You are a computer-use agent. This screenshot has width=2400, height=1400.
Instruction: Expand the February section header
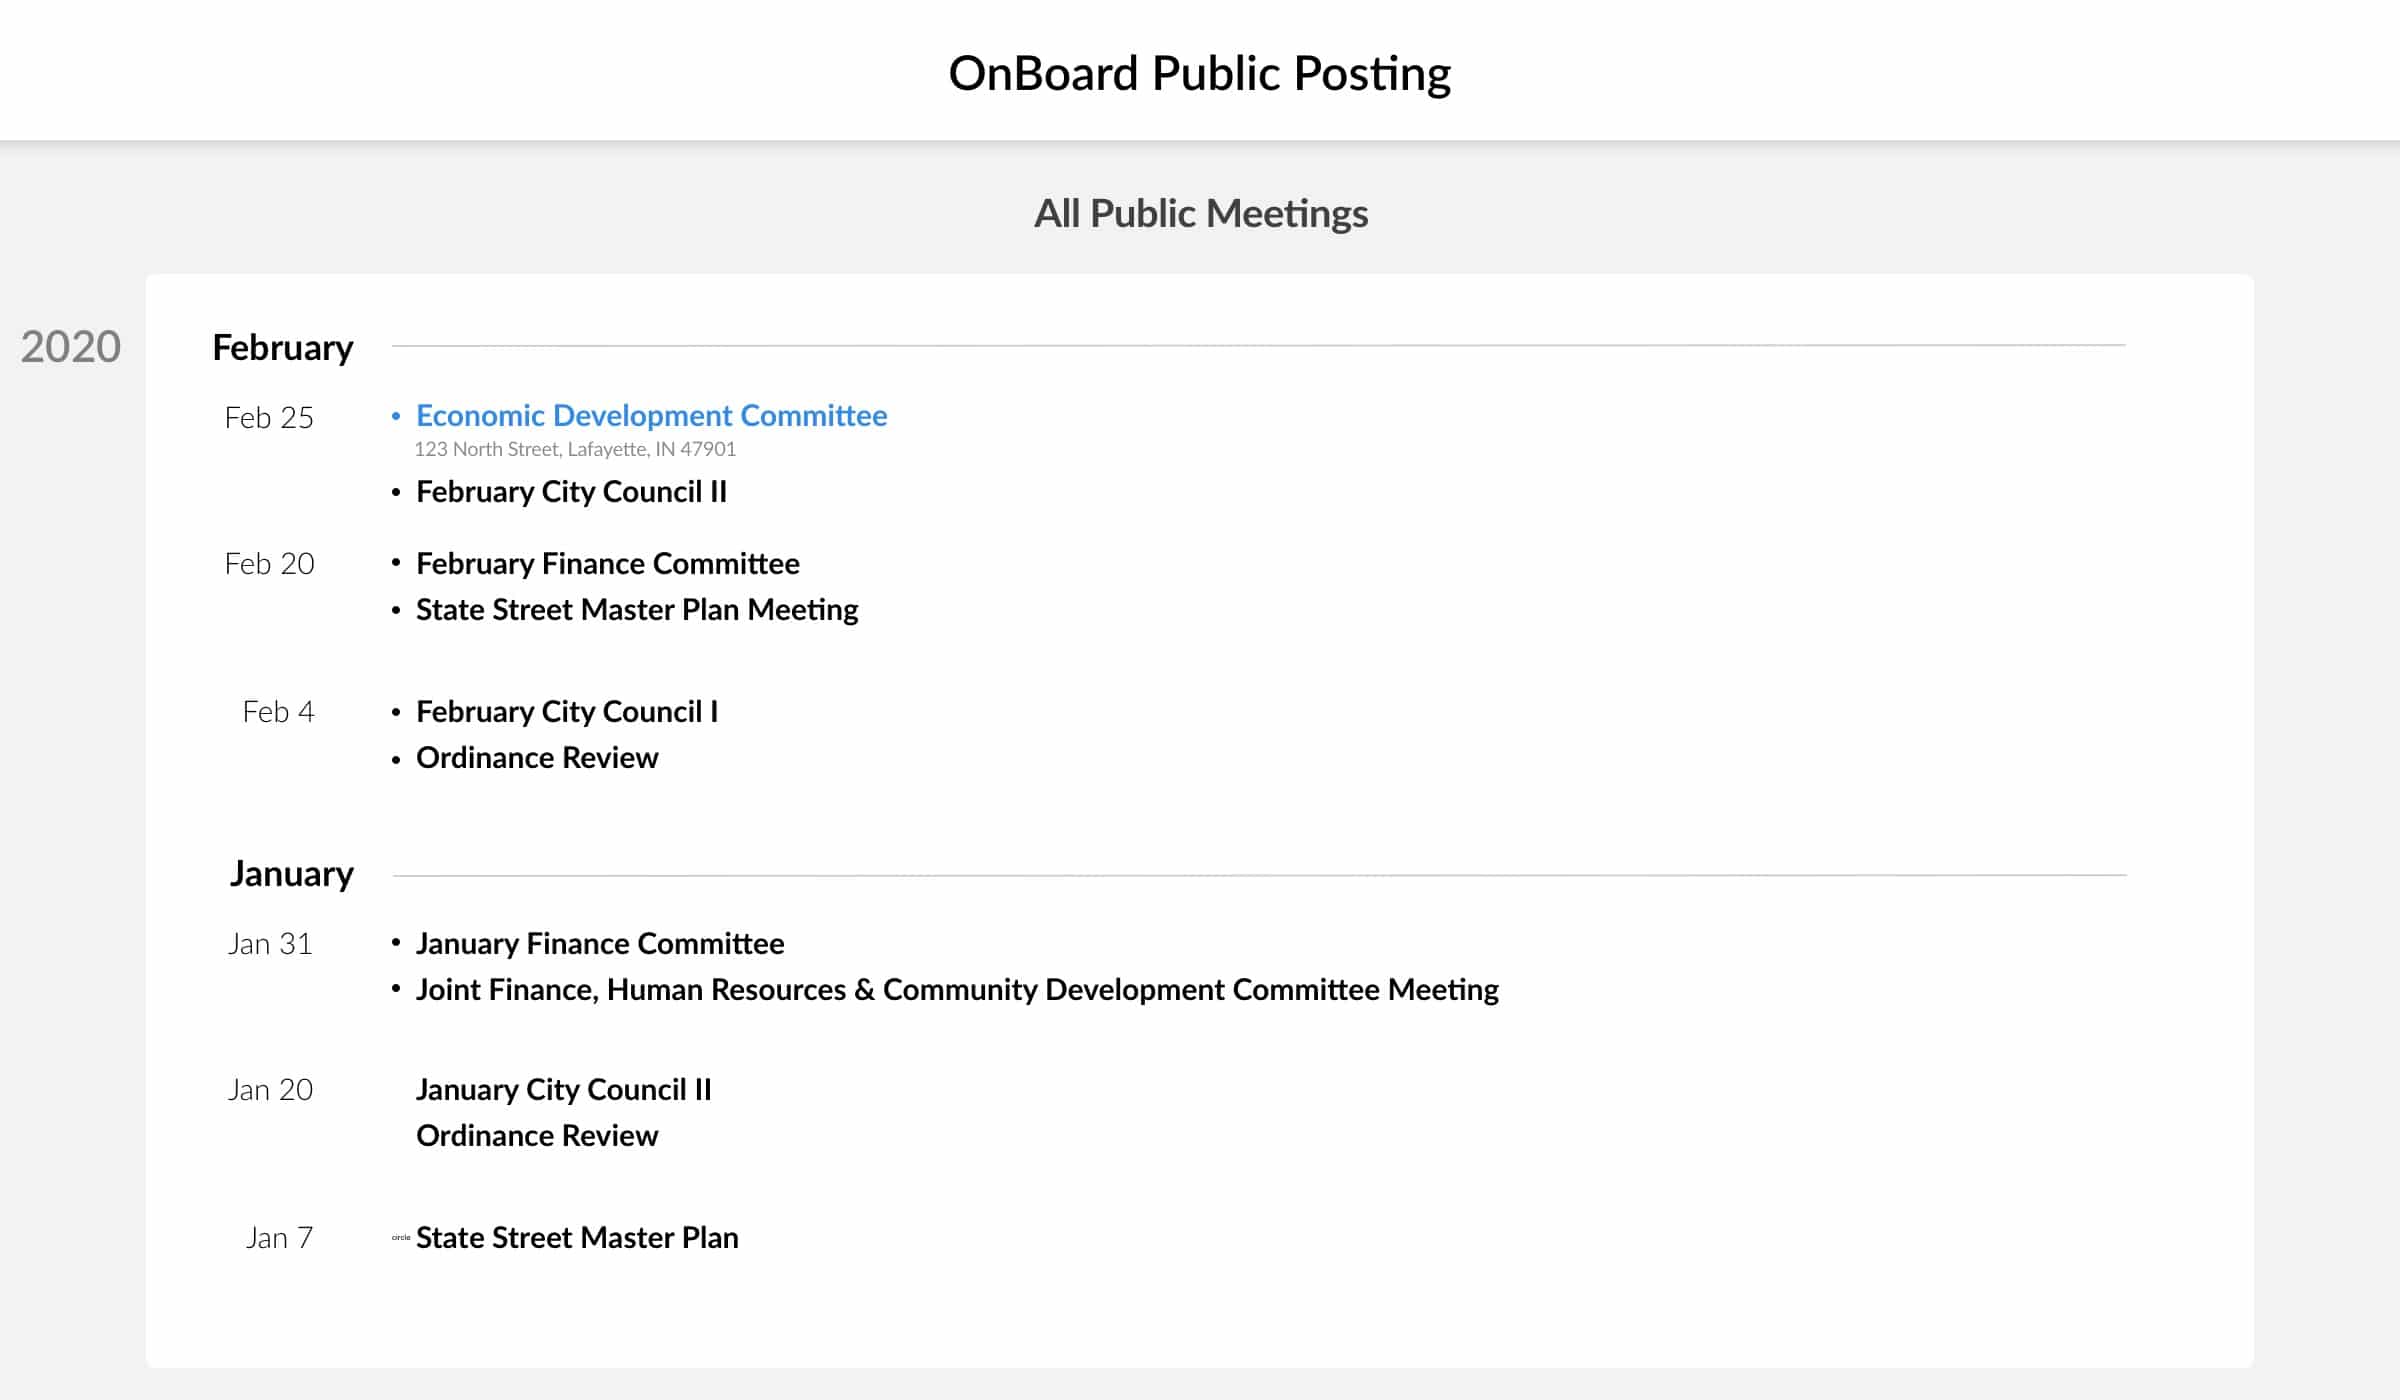(x=281, y=348)
